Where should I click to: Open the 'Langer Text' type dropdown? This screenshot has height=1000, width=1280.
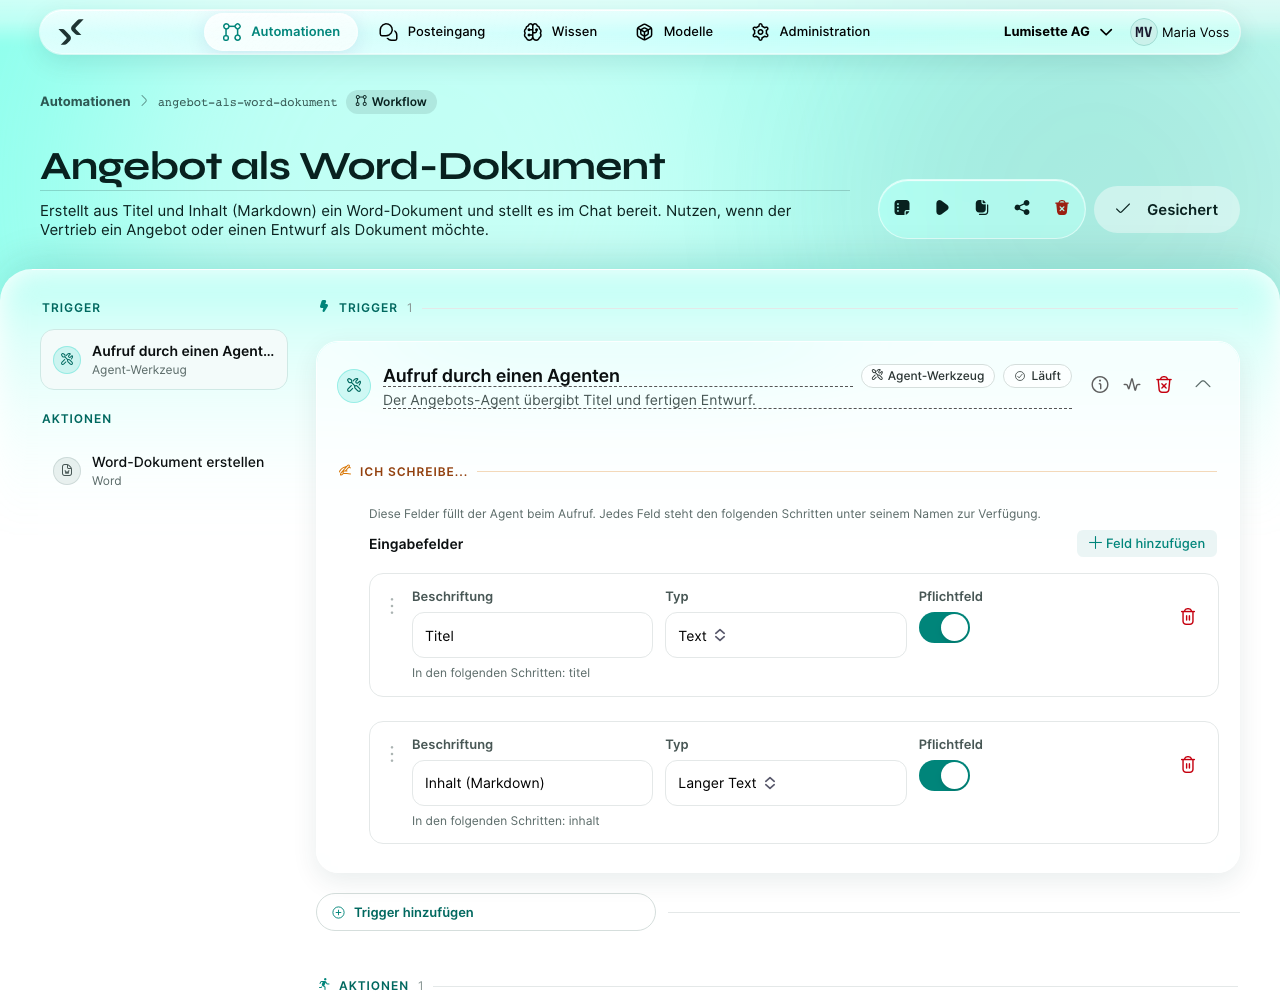pyautogui.click(x=786, y=783)
